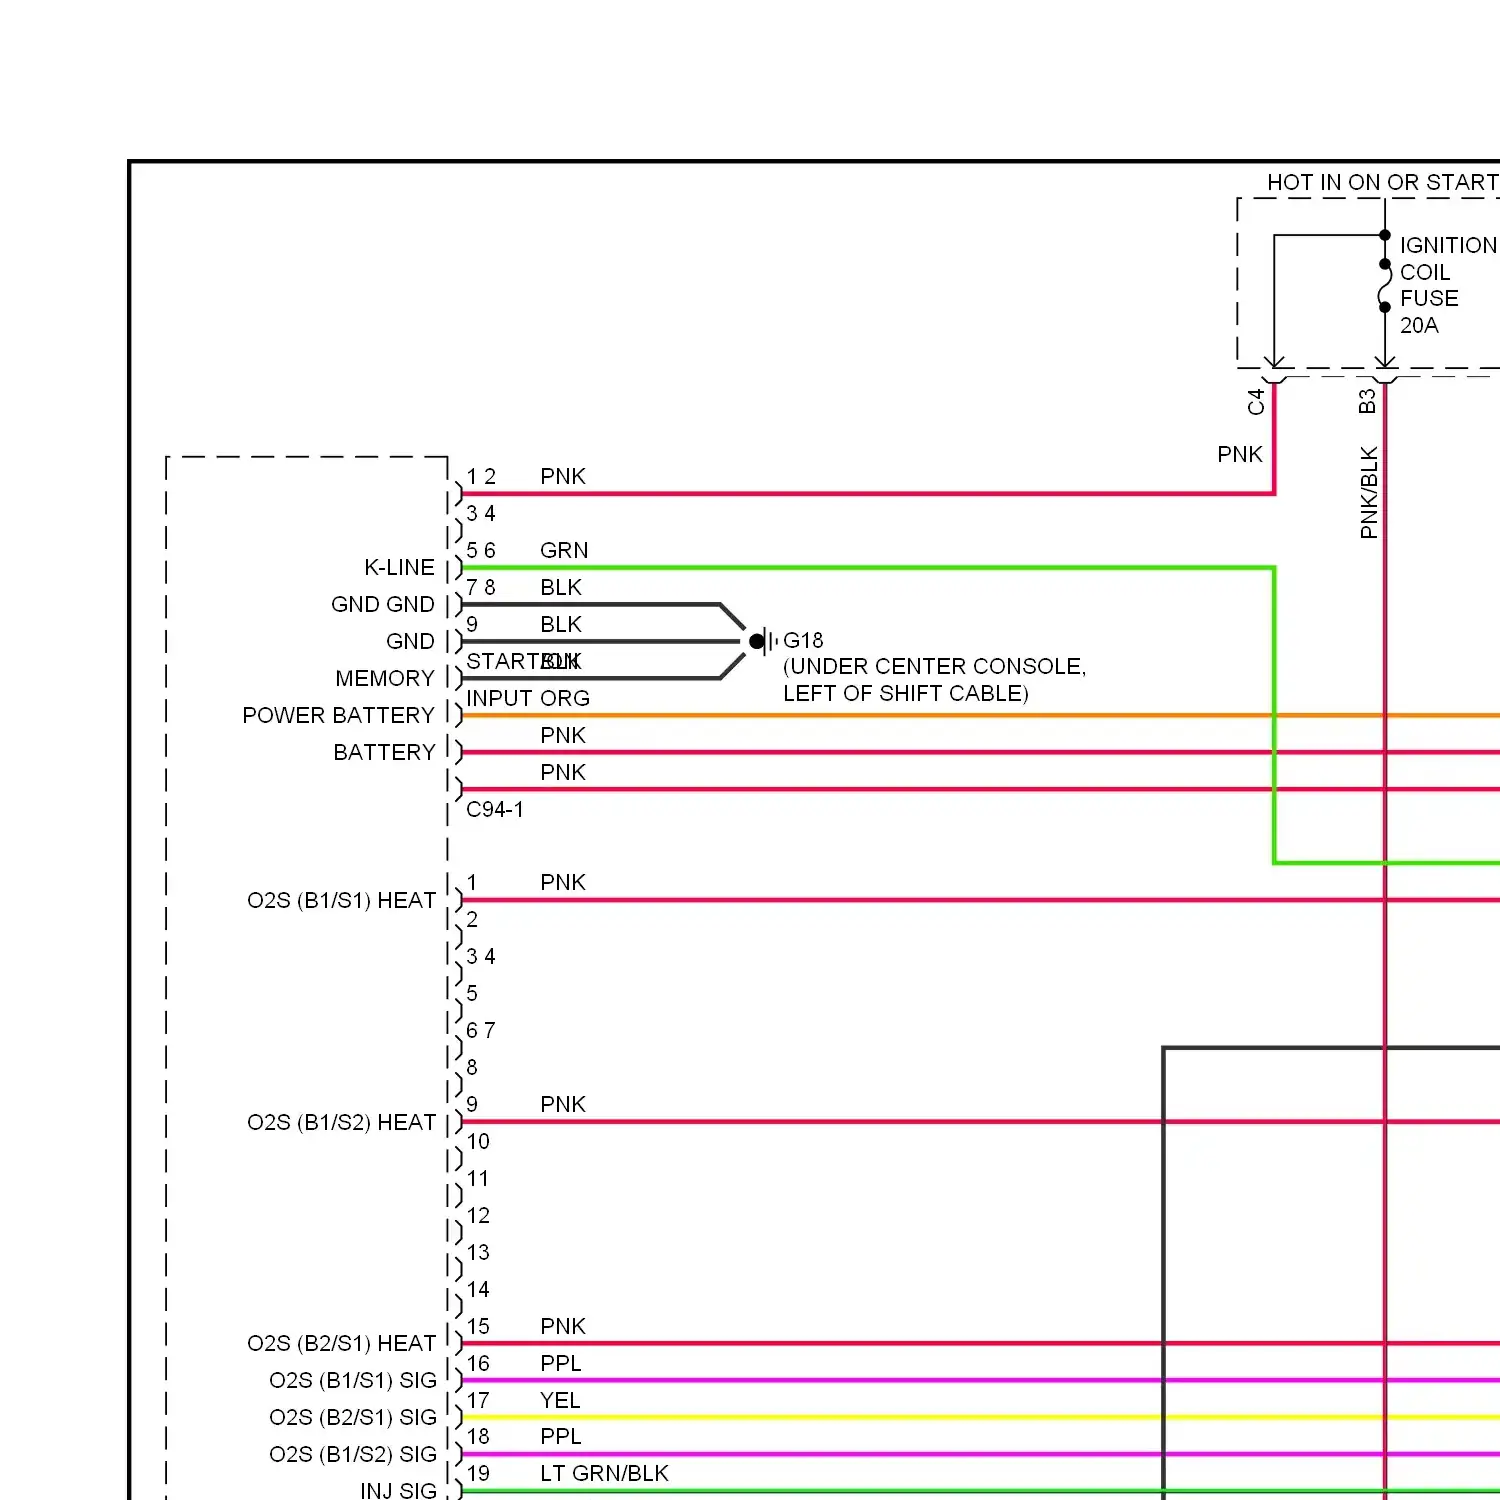Select the INJ SIG pin label
1500x1500 pixels.
coord(399,1490)
